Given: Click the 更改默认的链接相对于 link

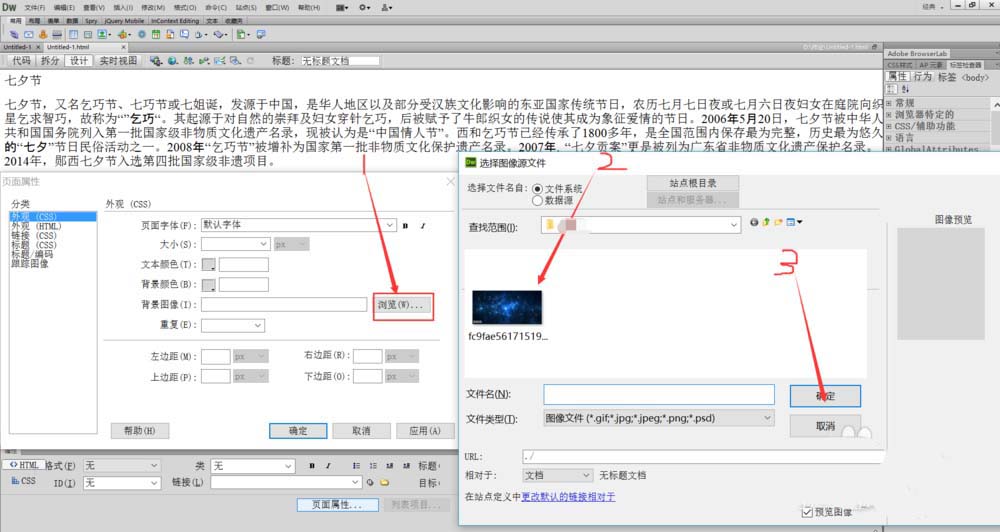Looking at the screenshot, I should [568, 497].
